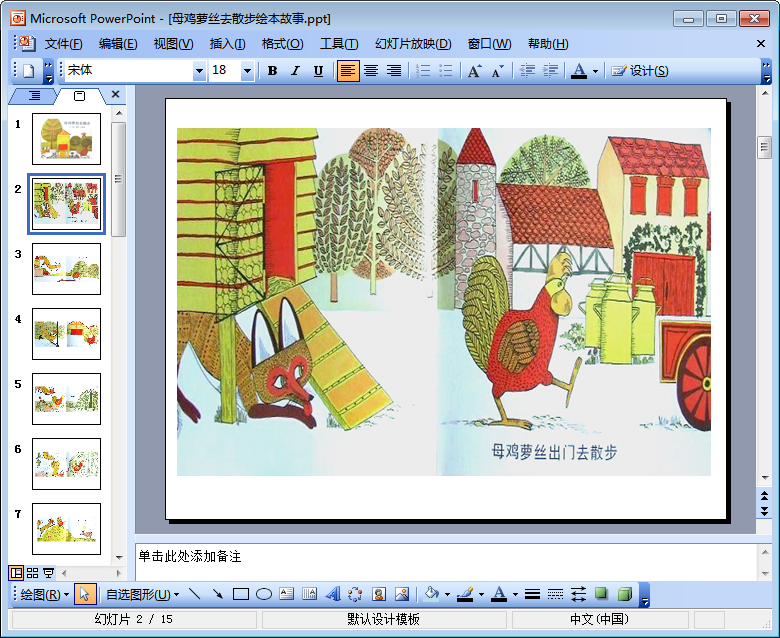Apply line color
Viewport: 780px width, 638px height.
pos(465,594)
